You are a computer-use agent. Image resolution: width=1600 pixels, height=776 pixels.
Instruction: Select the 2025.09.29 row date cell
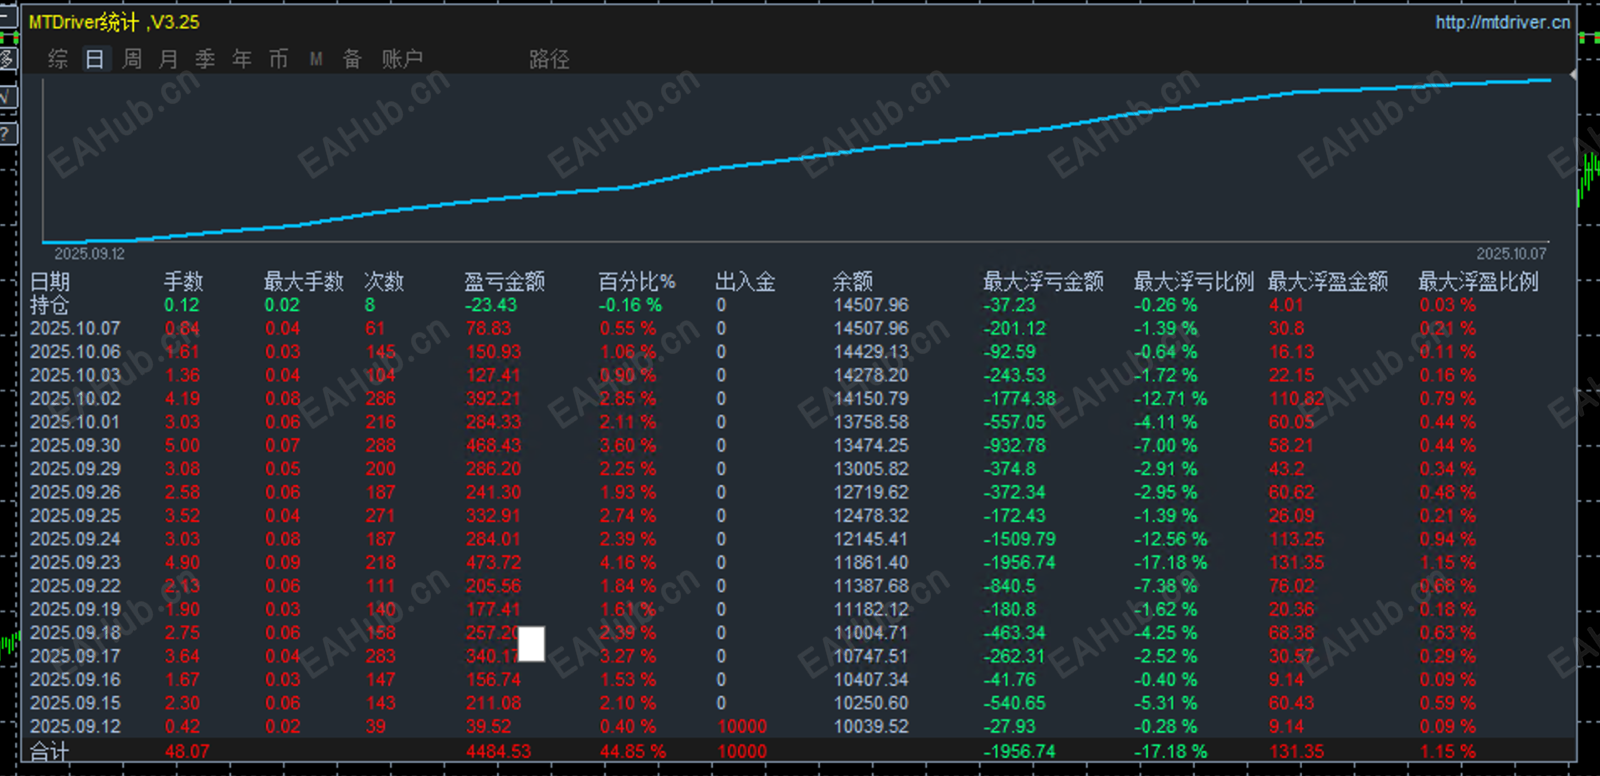(x=75, y=469)
